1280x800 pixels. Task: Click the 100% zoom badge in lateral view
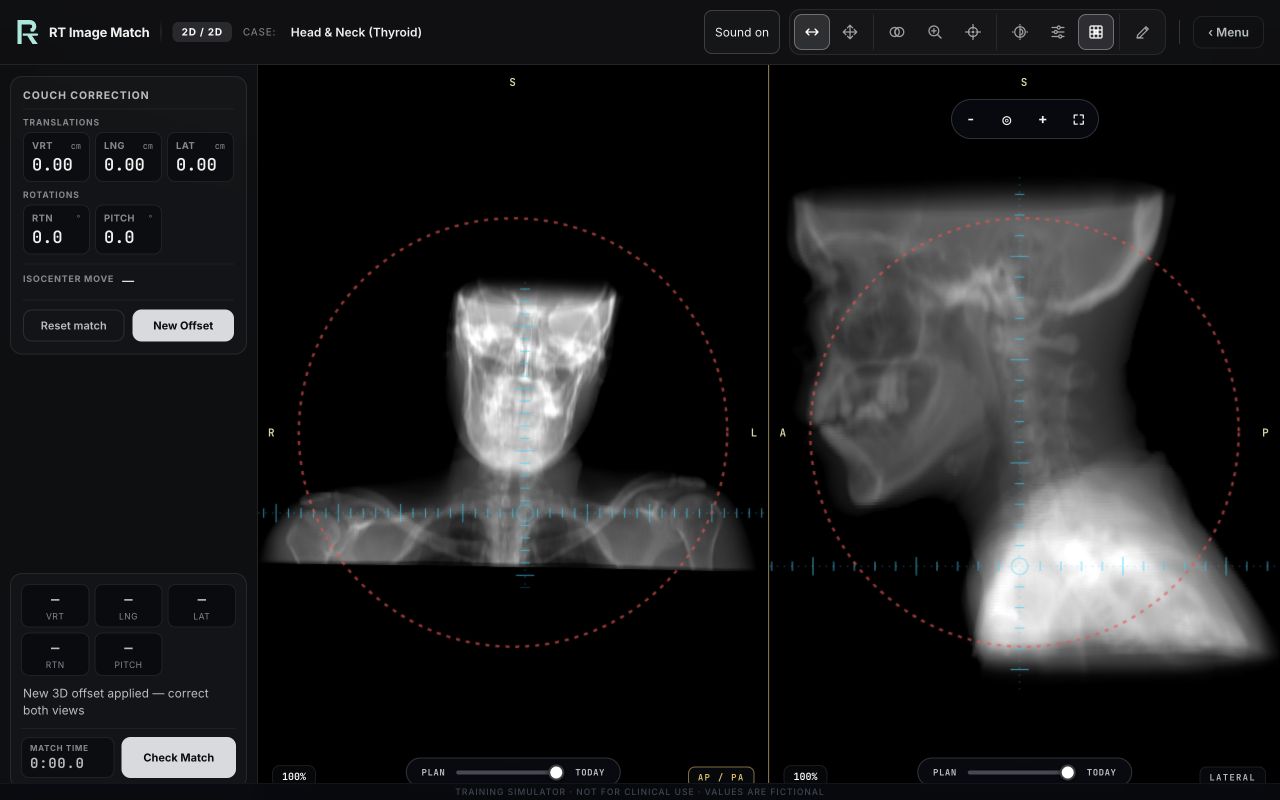click(x=805, y=776)
